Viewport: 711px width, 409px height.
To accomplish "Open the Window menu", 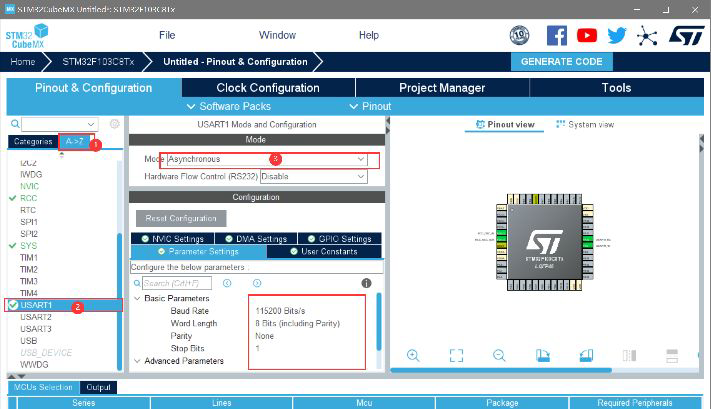I will coord(277,35).
